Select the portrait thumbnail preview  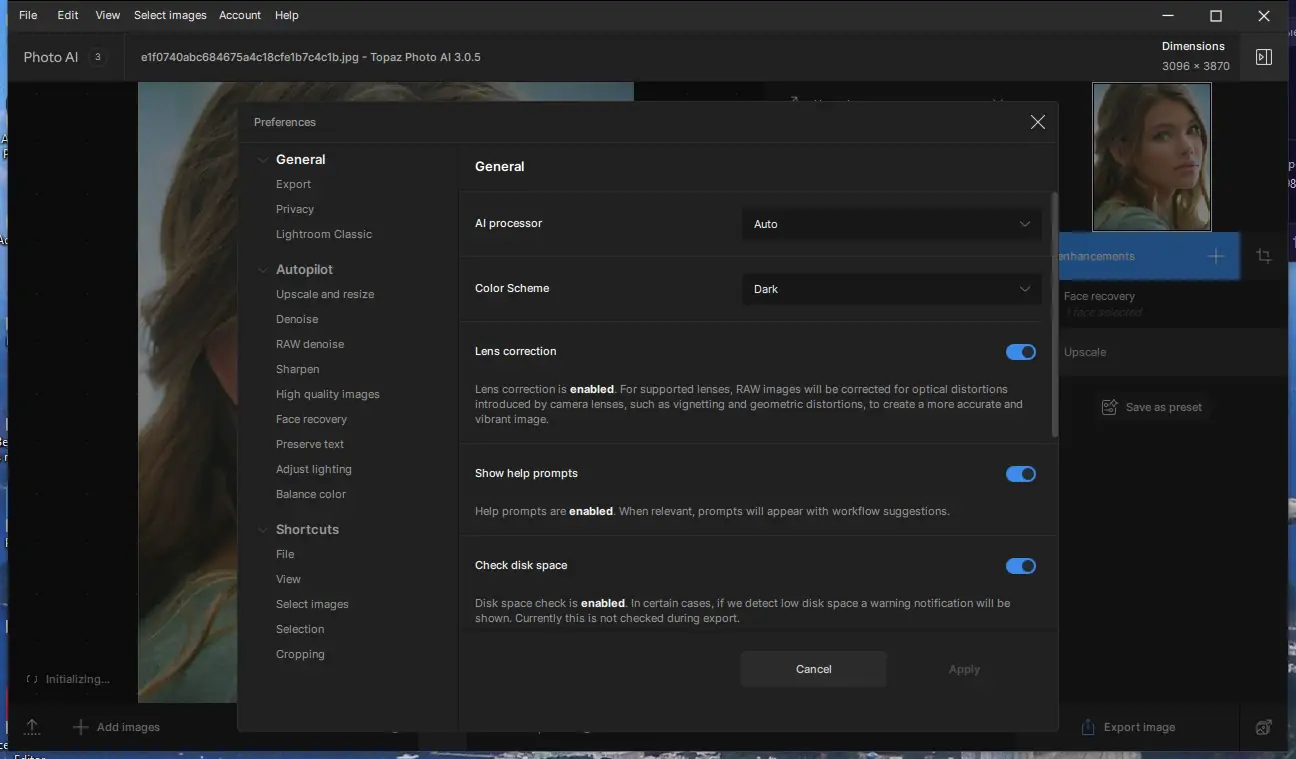(x=1152, y=157)
